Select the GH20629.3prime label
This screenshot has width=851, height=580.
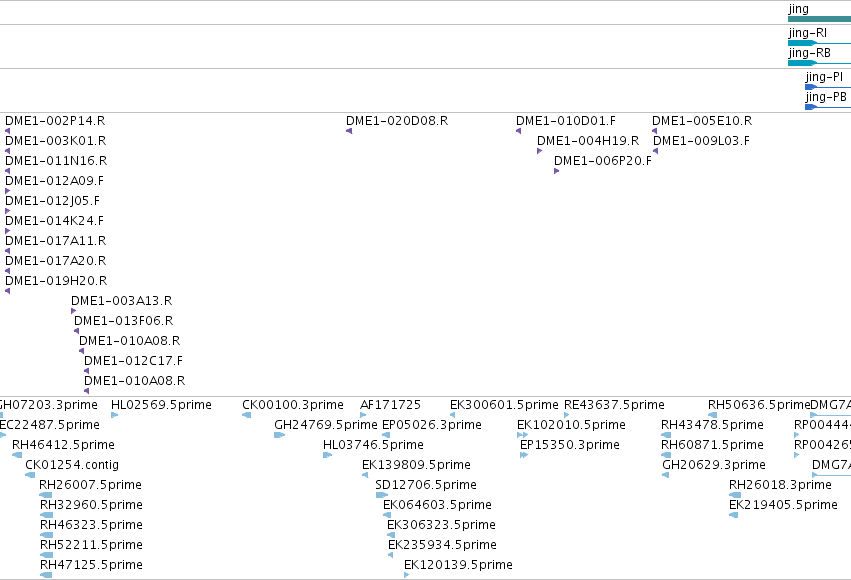(714, 466)
